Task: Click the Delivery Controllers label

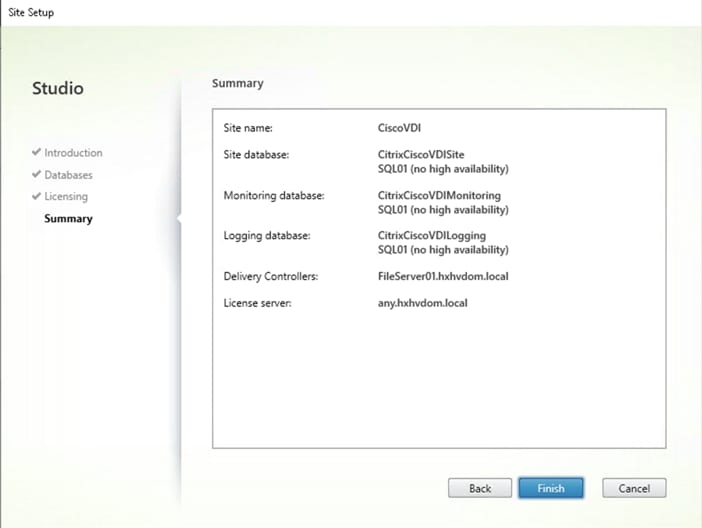Action: click(x=271, y=276)
